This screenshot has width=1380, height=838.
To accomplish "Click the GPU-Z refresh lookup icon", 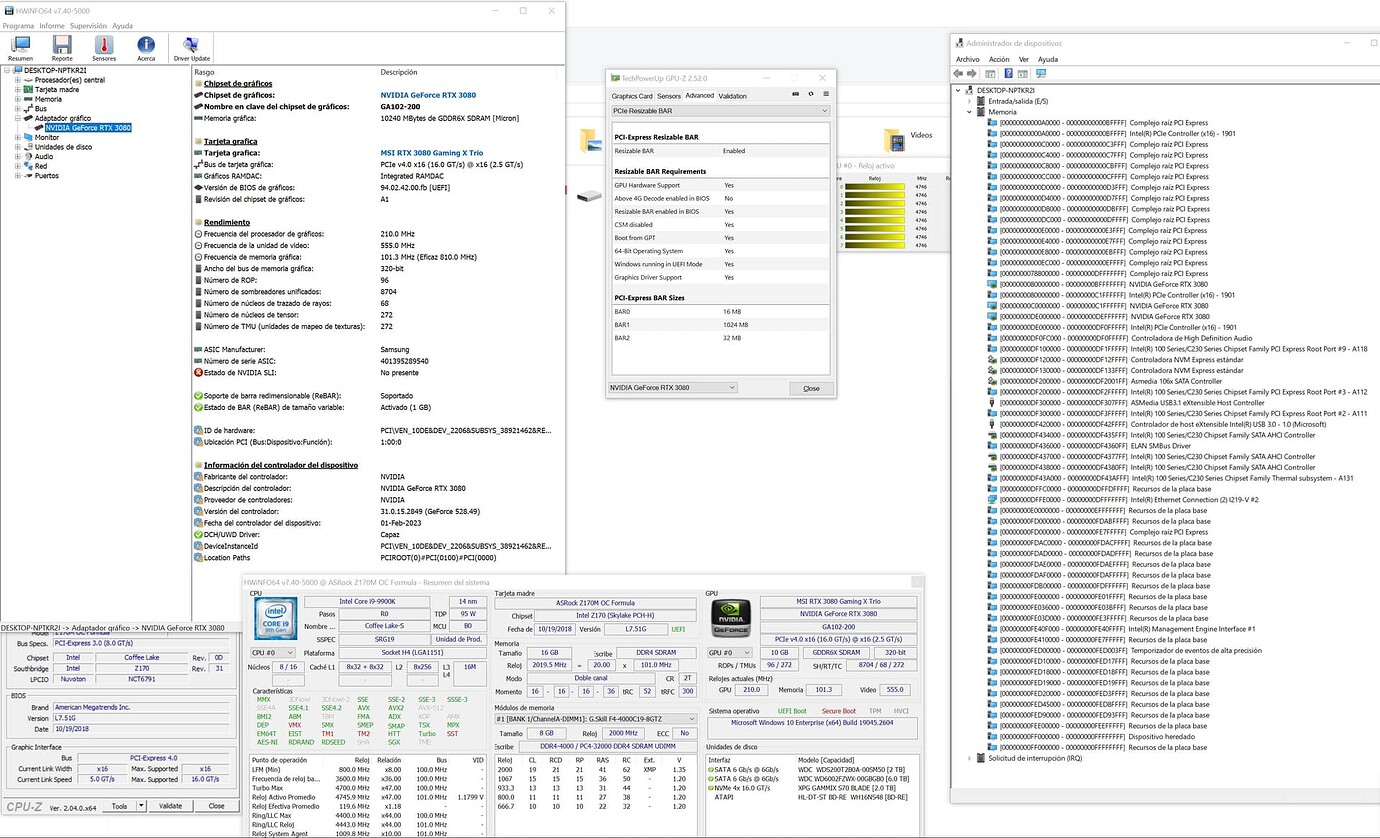I will (x=811, y=94).
